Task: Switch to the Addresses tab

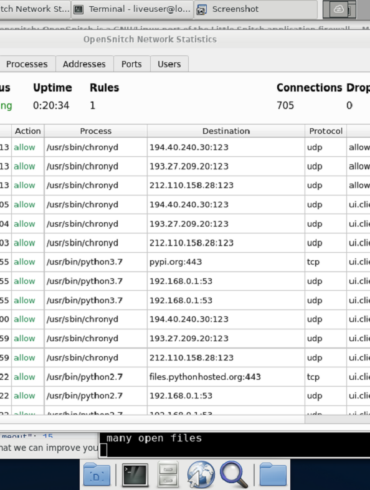Action: (84, 64)
